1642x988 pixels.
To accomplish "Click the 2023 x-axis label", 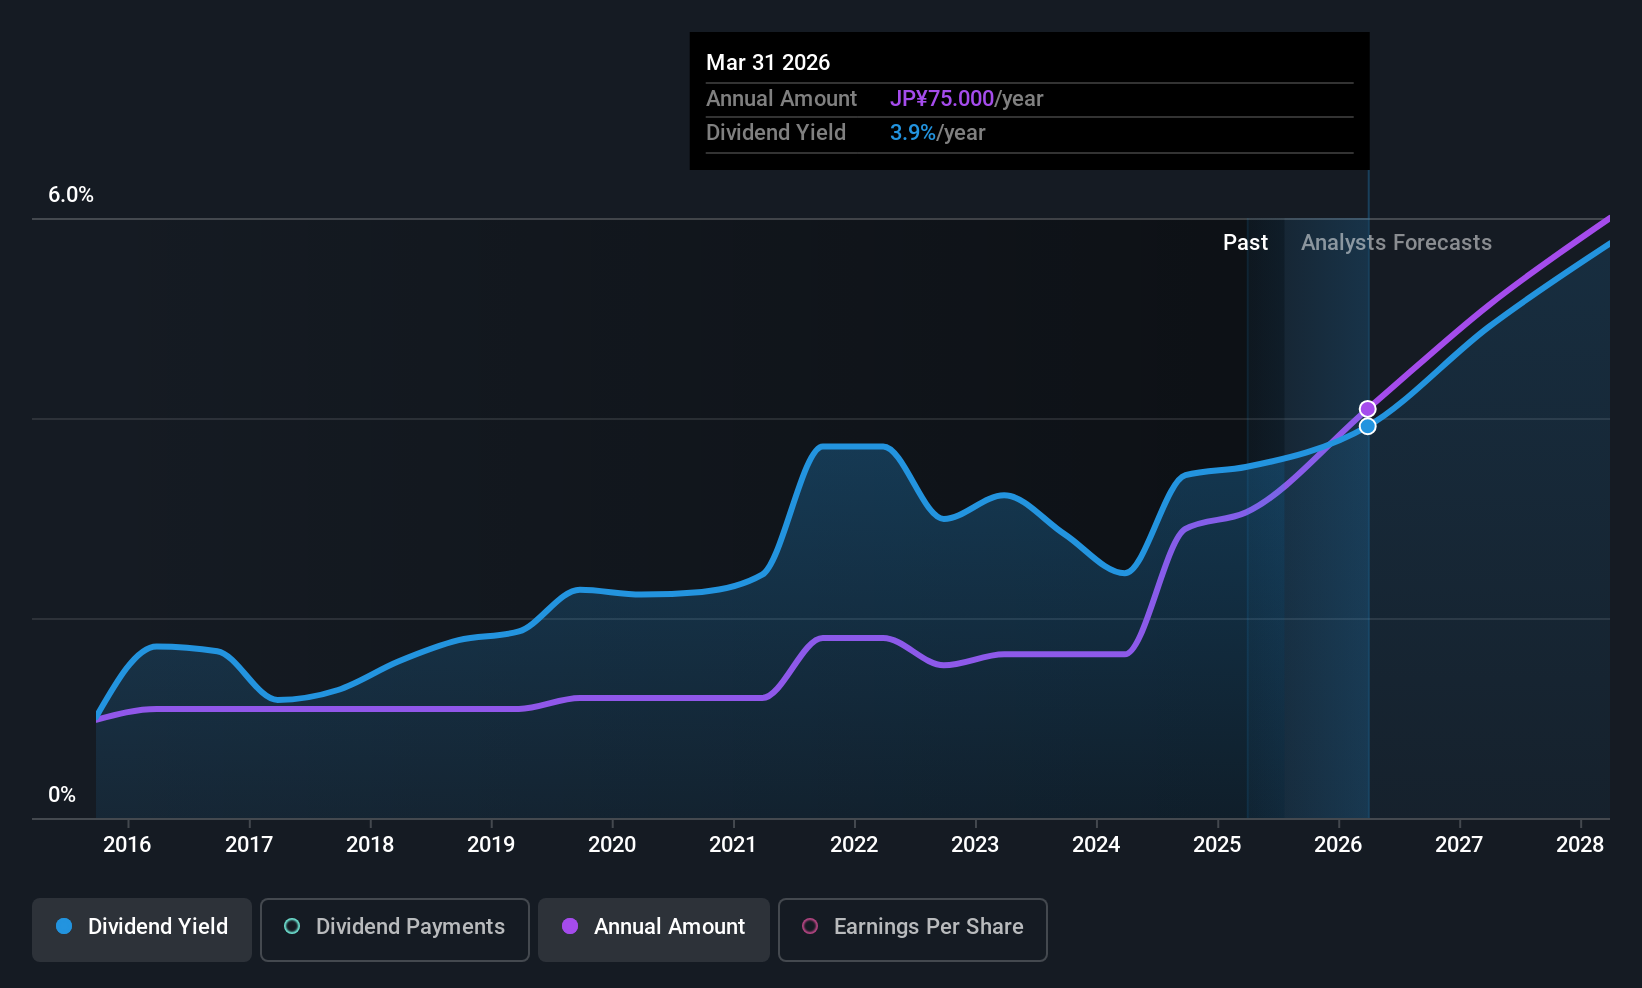I will click(975, 845).
